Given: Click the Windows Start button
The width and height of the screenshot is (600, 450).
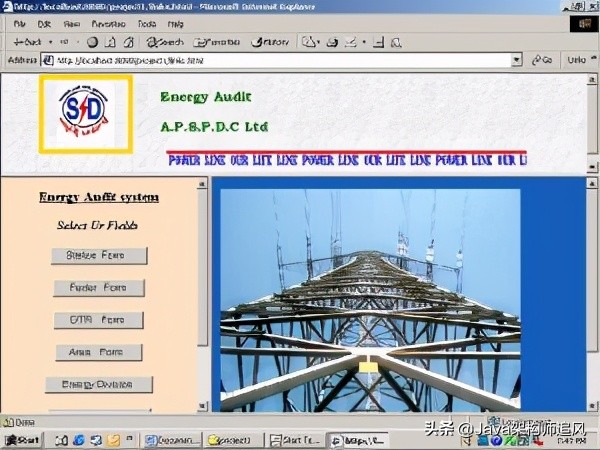Looking at the screenshot, I should click(x=22, y=440).
